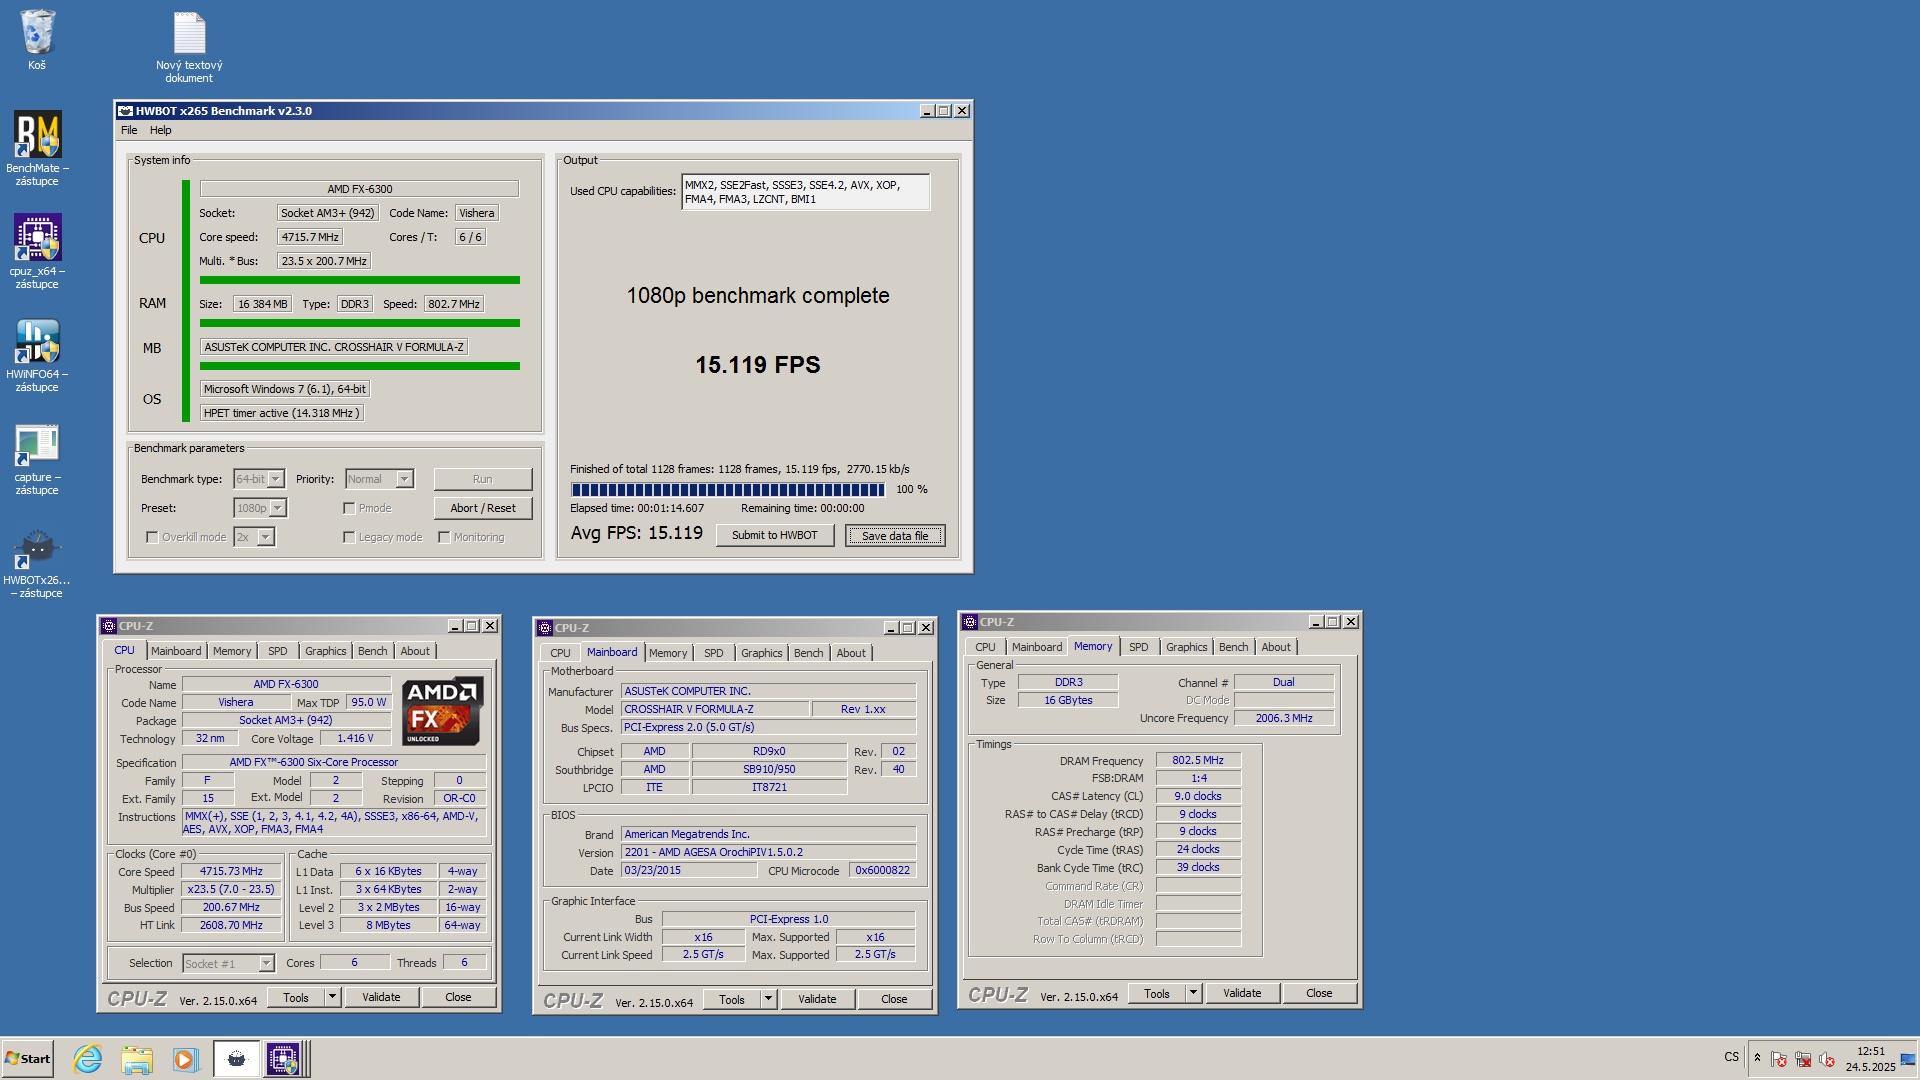Image resolution: width=1920 pixels, height=1080 pixels.
Task: Click the title icon of CPU-Z Mainboard window
Action: pyautogui.click(x=545, y=628)
